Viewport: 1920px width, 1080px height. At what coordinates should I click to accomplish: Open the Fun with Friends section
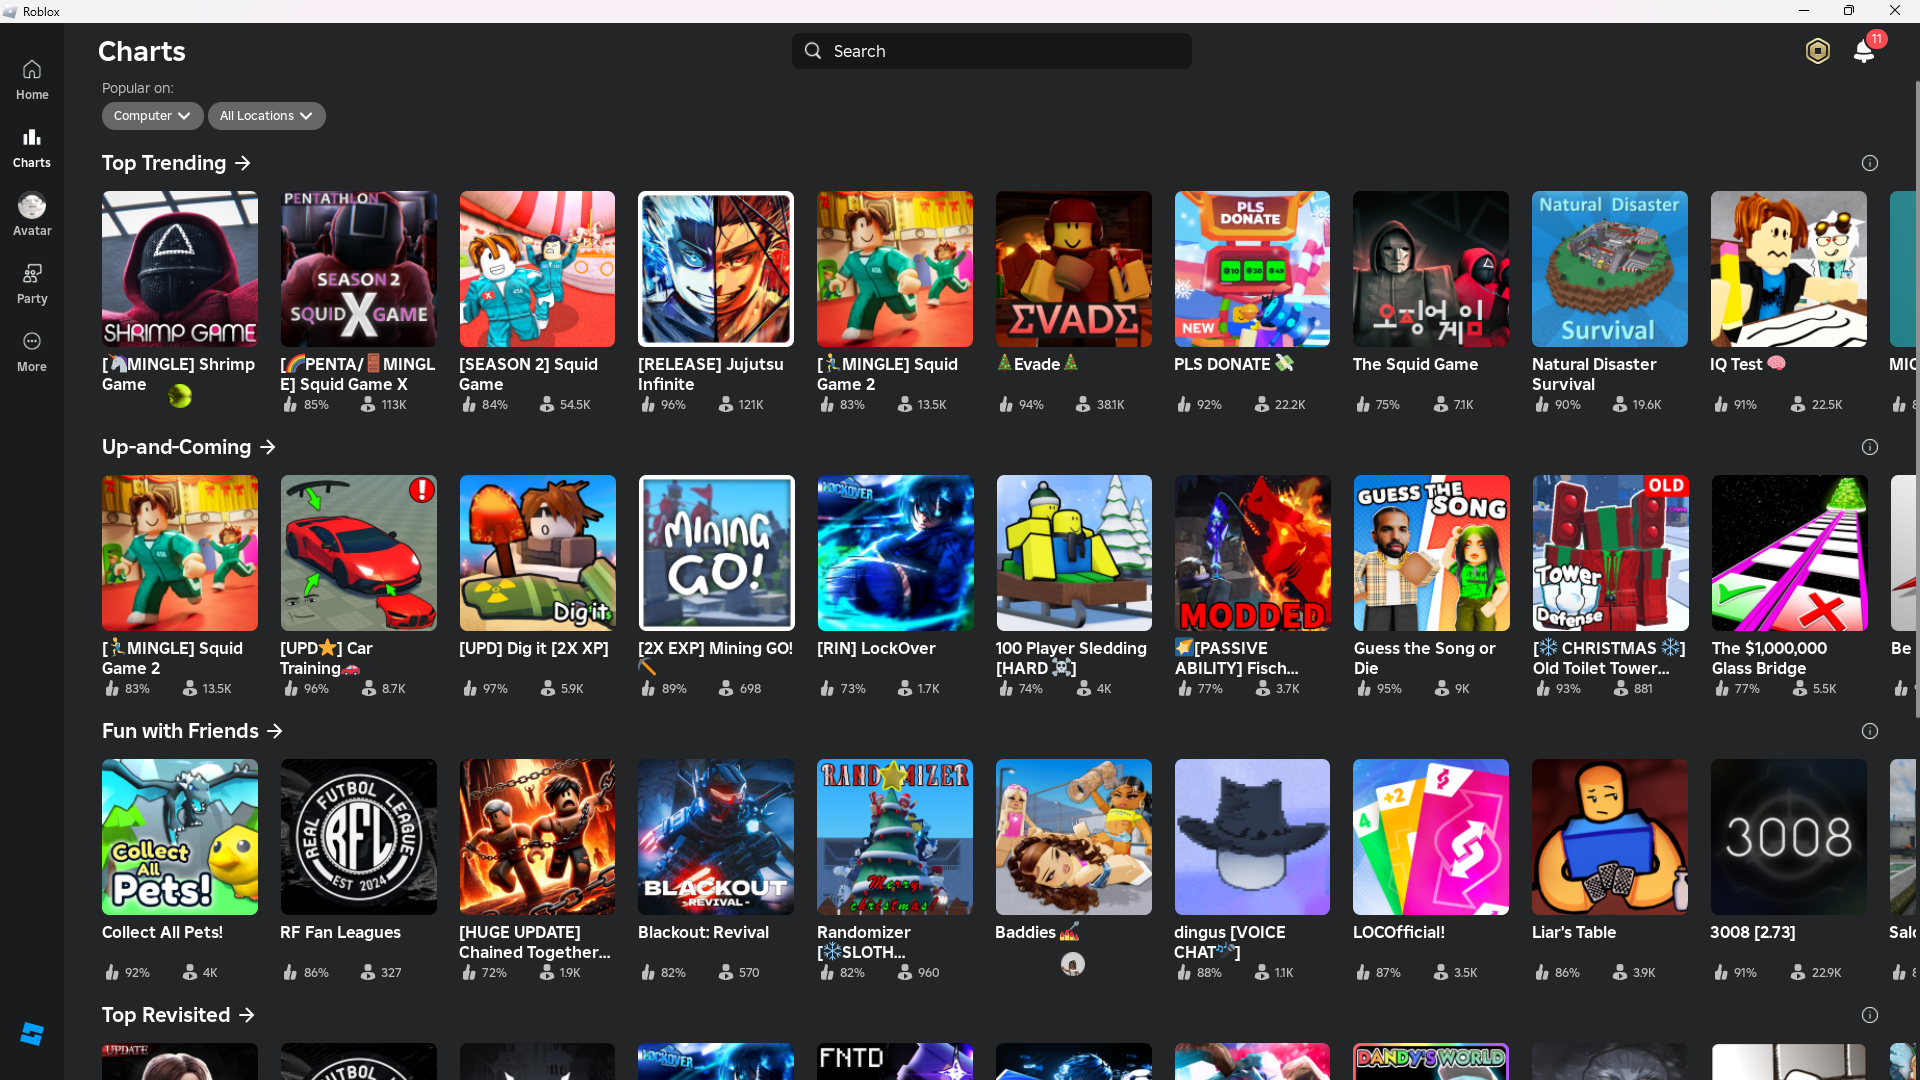[x=192, y=731]
